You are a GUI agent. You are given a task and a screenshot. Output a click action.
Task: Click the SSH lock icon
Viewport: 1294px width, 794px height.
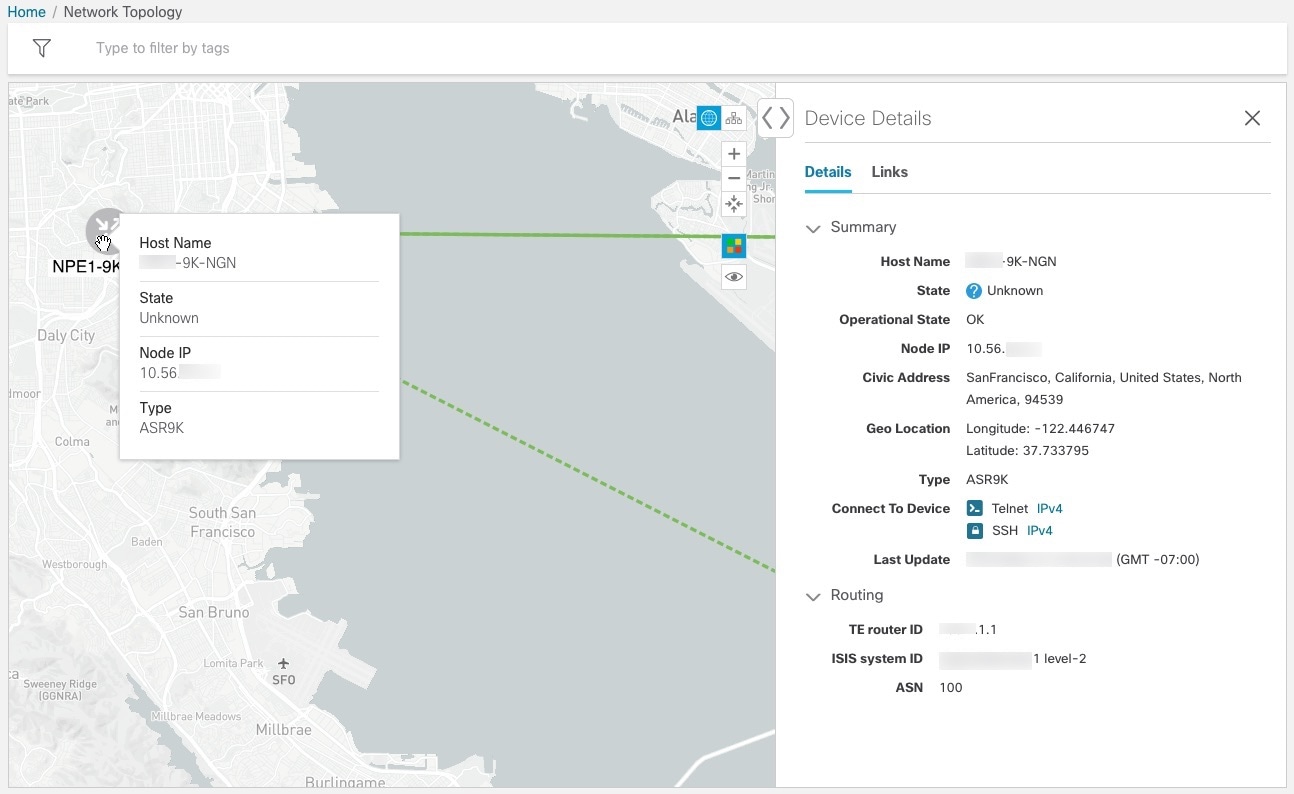point(974,531)
